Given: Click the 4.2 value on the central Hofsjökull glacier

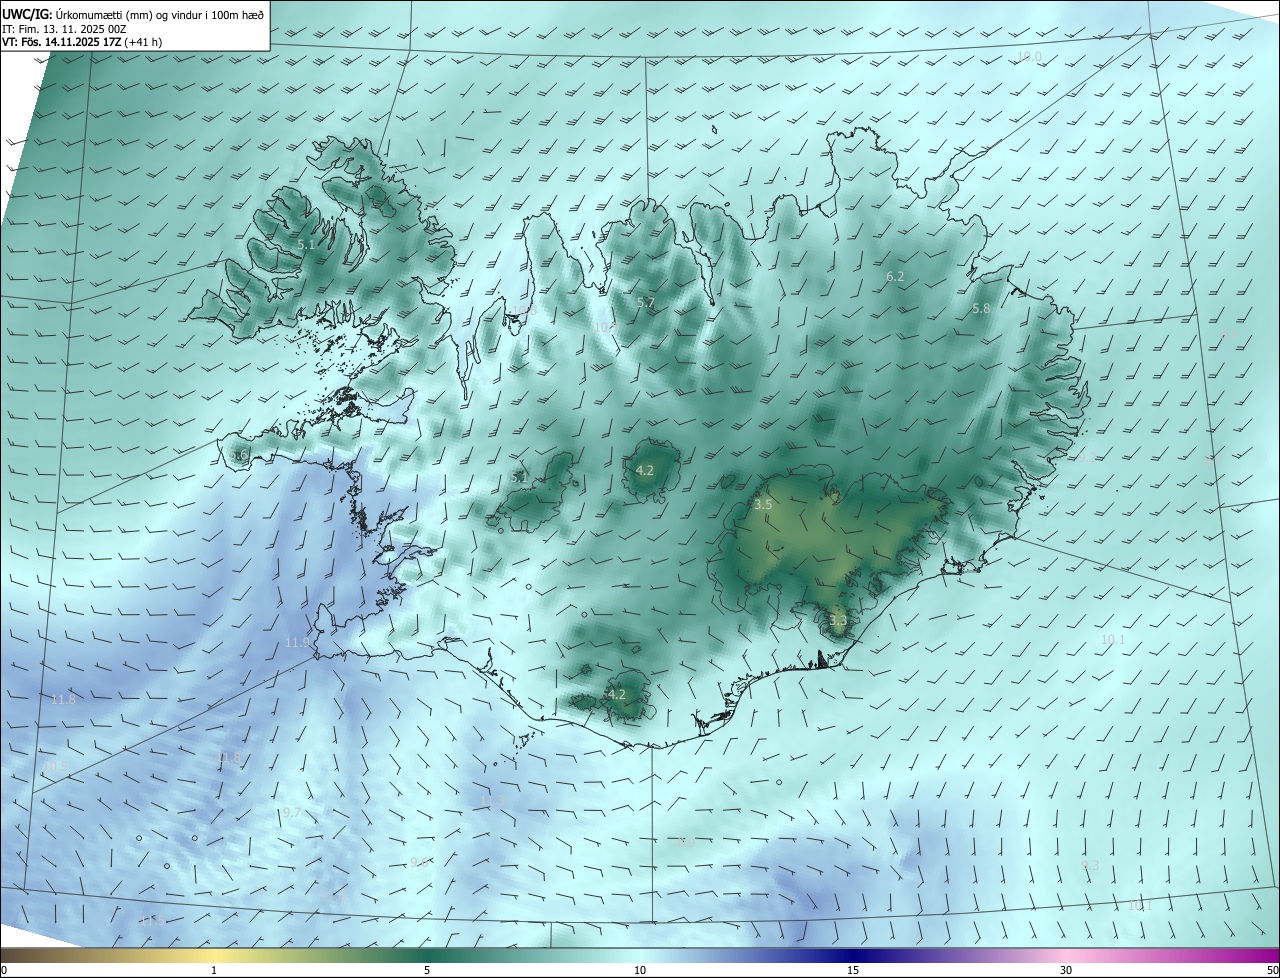Looking at the screenshot, I should tap(645, 470).
